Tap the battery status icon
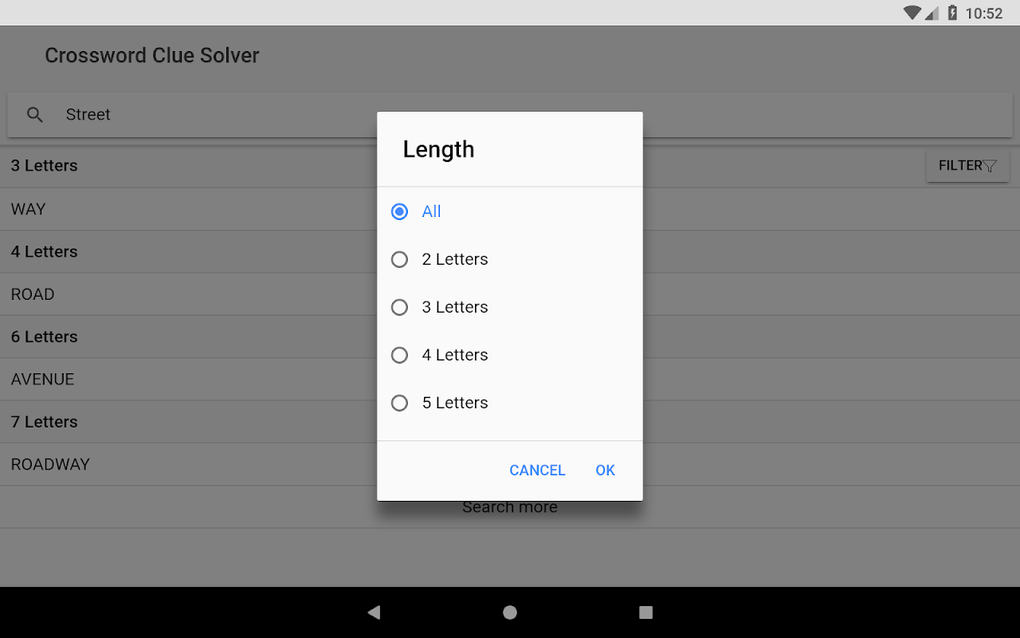Image resolution: width=1020 pixels, height=638 pixels. pos(952,13)
